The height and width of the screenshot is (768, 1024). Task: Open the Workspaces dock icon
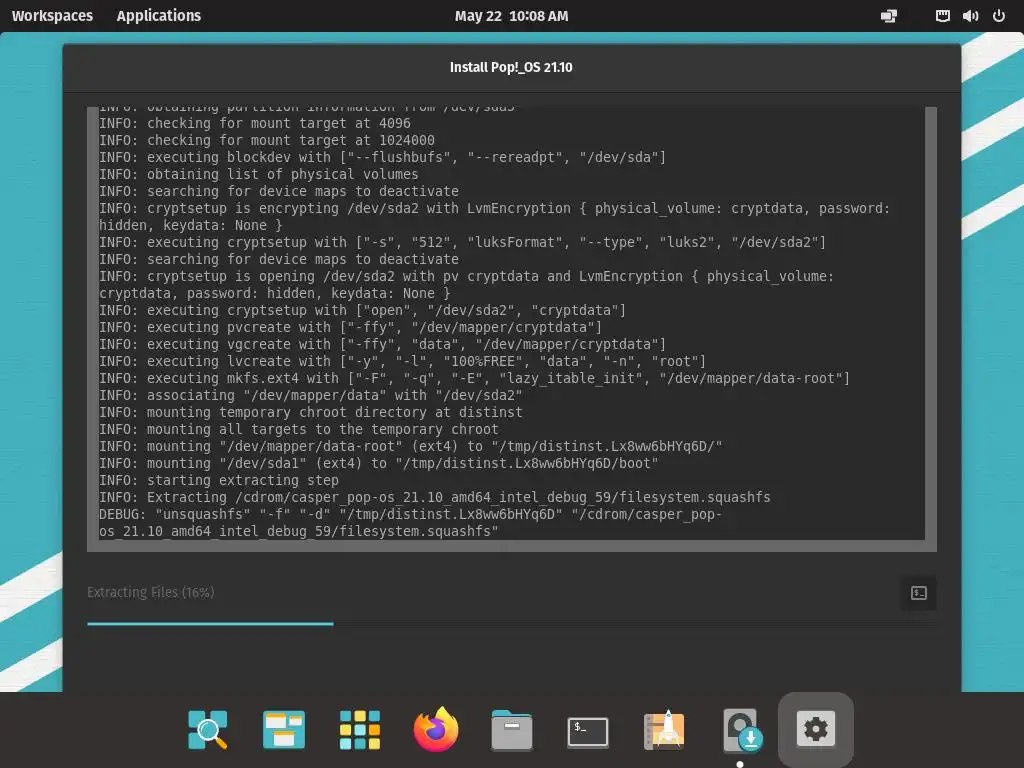pos(283,729)
